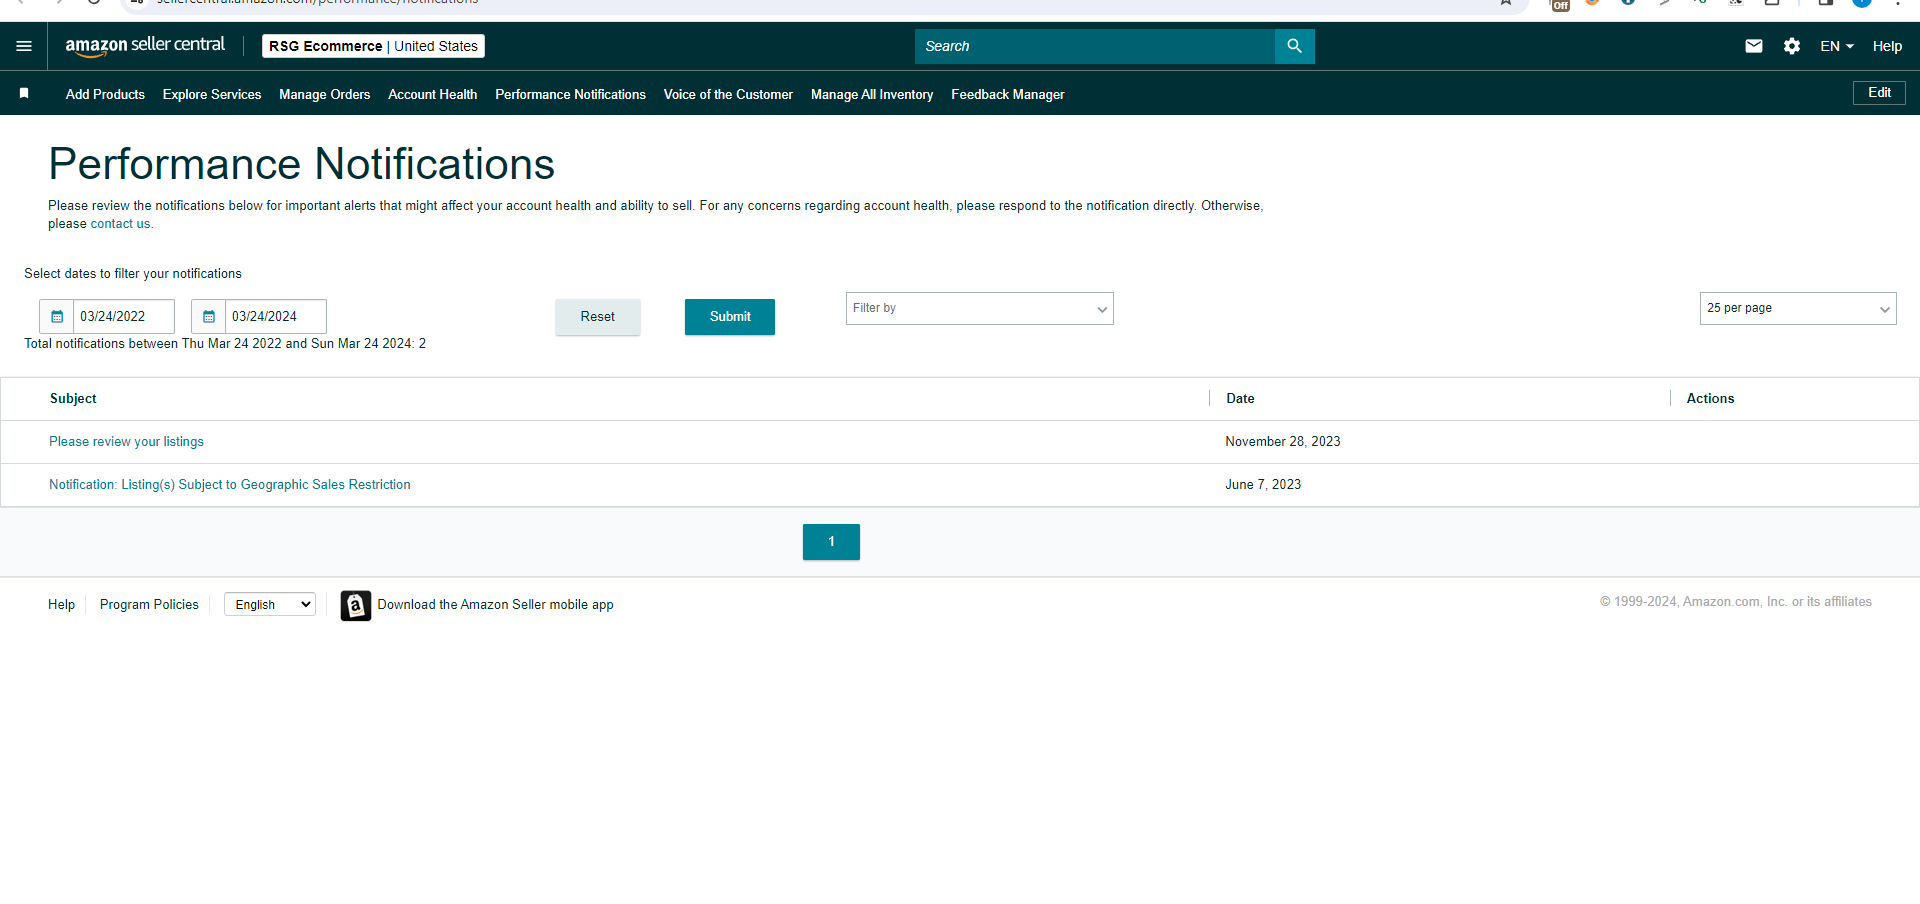The width and height of the screenshot is (1920, 904).
Task: Open the 25 per page dropdown
Action: [x=1798, y=308]
